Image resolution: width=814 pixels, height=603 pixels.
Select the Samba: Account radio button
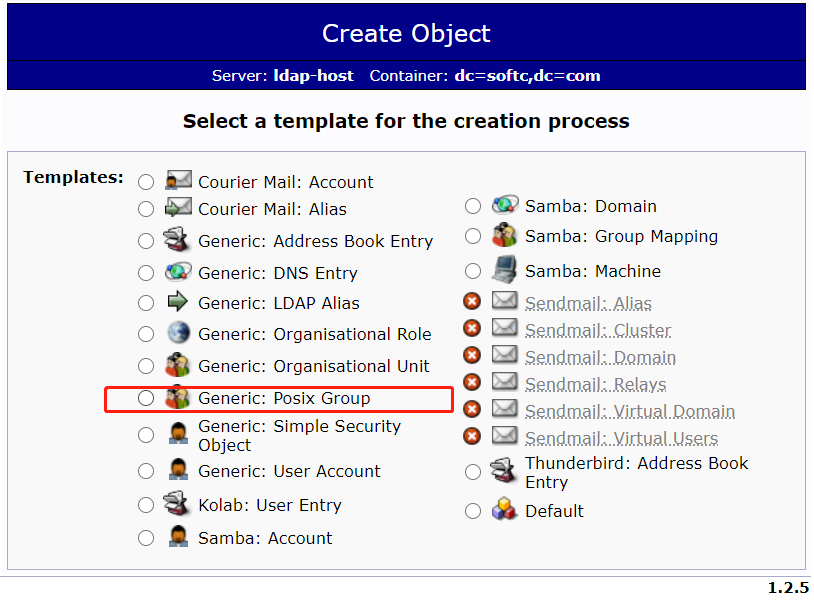pos(146,539)
